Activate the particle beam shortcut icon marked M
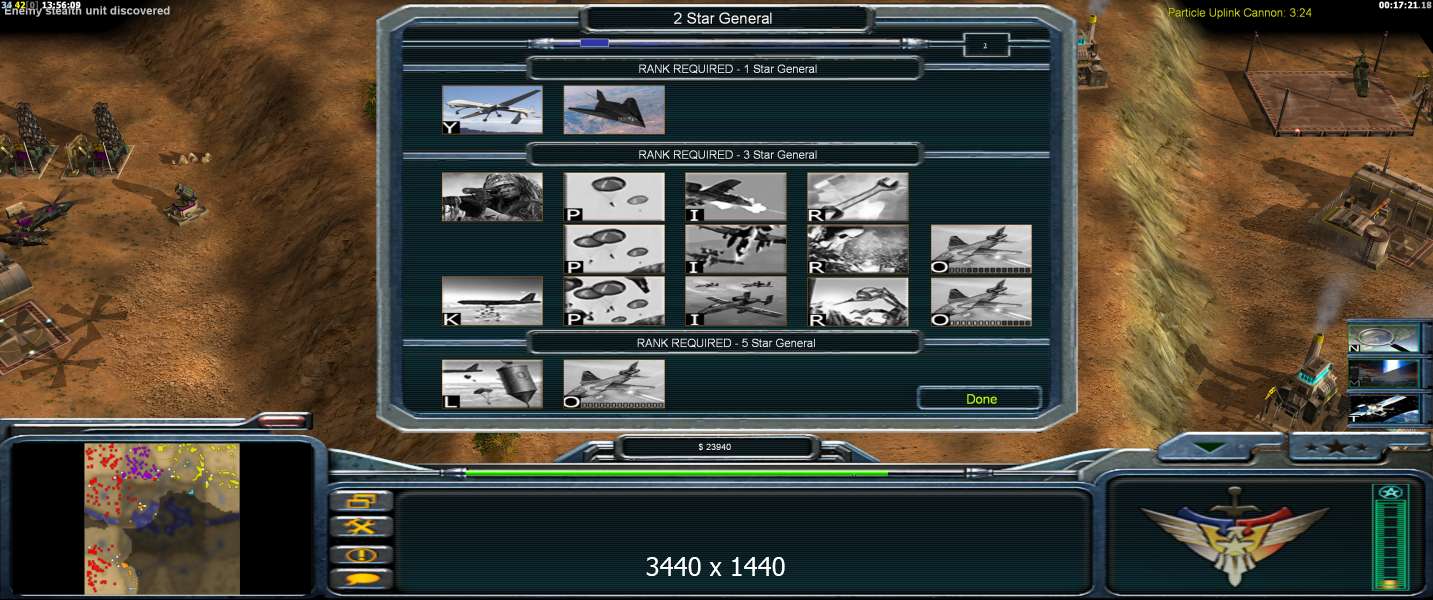This screenshot has width=1433, height=600. coord(1383,374)
